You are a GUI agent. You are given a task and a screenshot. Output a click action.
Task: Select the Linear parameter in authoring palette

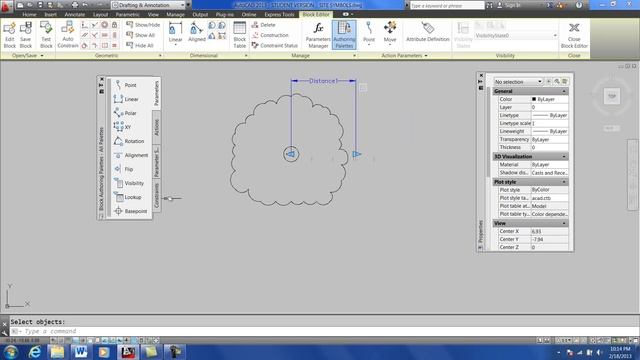[x=127, y=99]
